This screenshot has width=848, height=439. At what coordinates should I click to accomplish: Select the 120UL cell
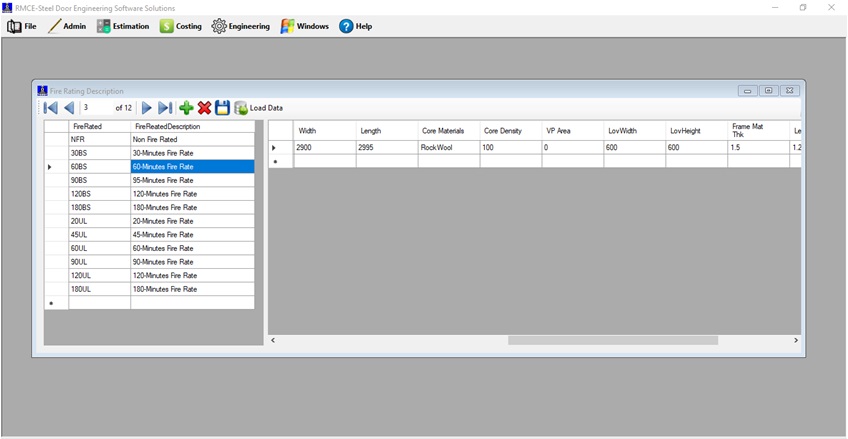pyautogui.click(x=100, y=275)
